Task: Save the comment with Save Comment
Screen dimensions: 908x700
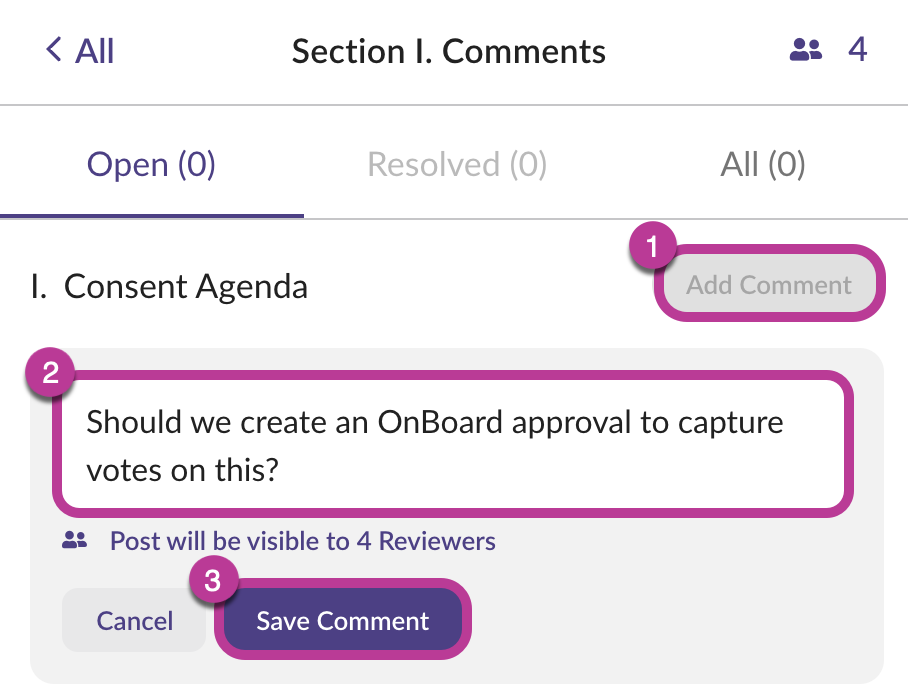Action: [342, 621]
